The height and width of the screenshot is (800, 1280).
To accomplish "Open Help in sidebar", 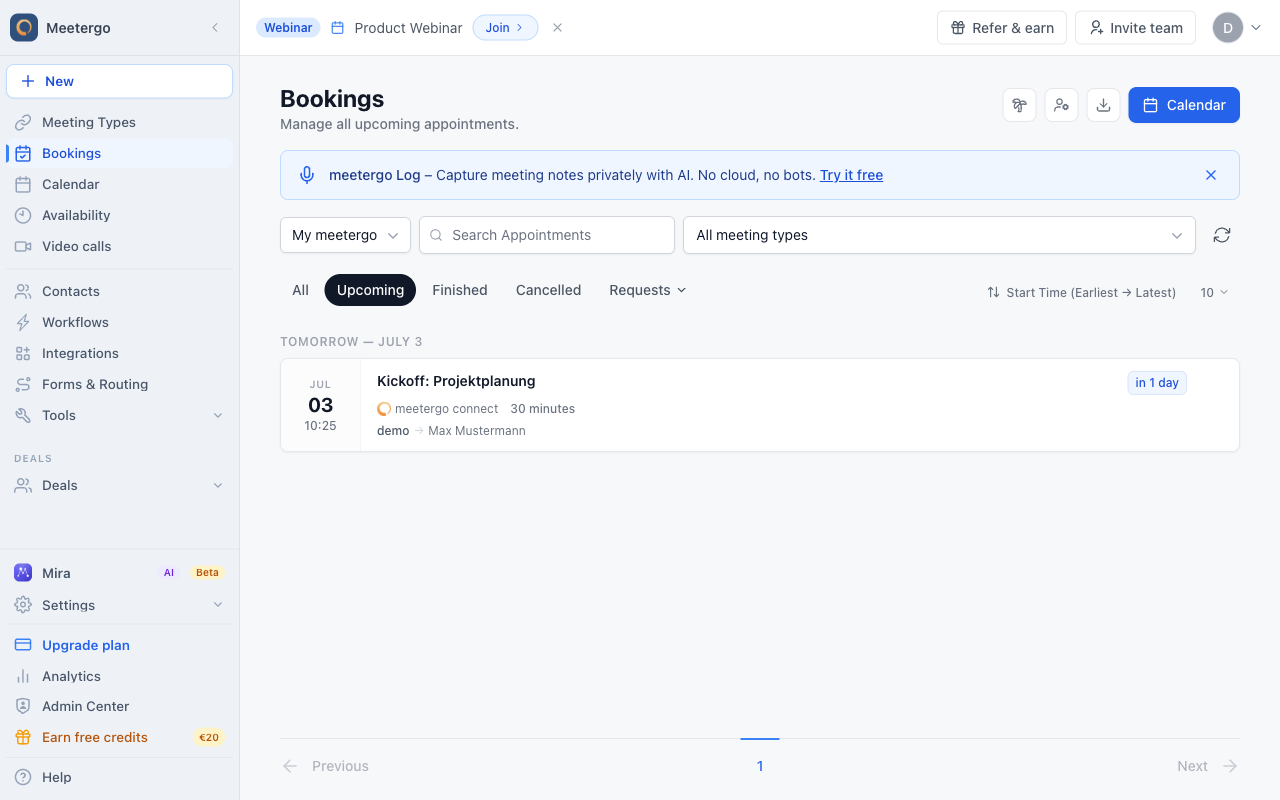I will tap(120, 777).
